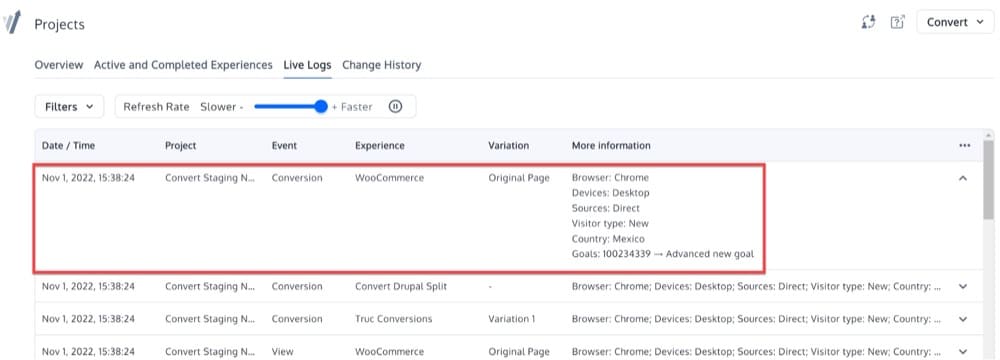Open the help question-mark icon
The width and height of the screenshot is (1000, 360).
(897, 22)
